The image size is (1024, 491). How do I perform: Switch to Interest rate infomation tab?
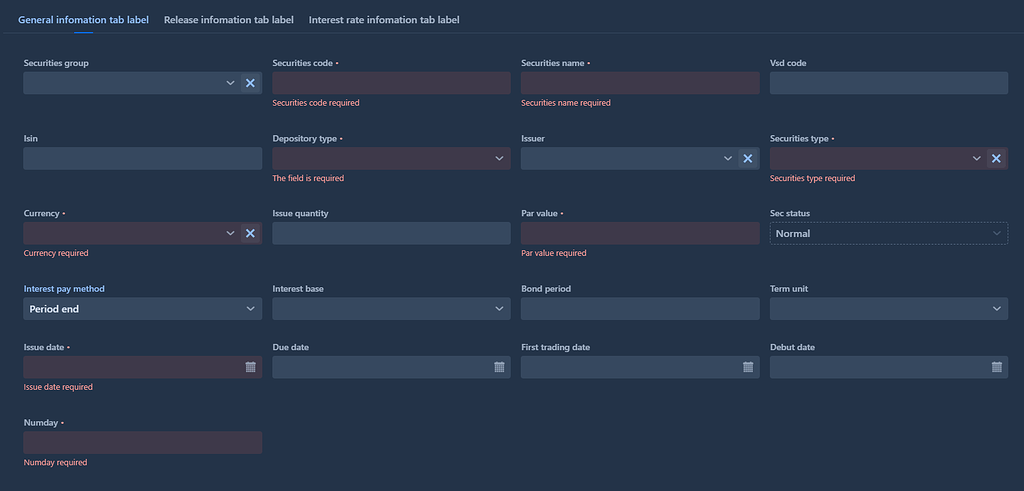click(384, 20)
